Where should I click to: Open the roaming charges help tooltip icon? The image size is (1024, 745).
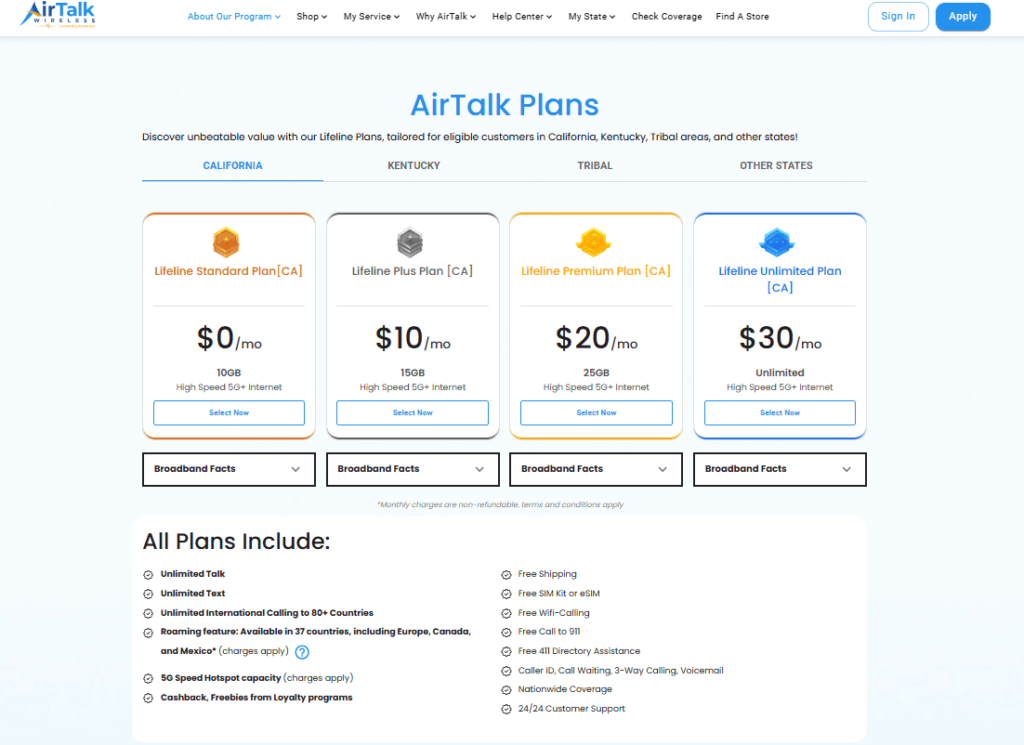click(x=302, y=651)
